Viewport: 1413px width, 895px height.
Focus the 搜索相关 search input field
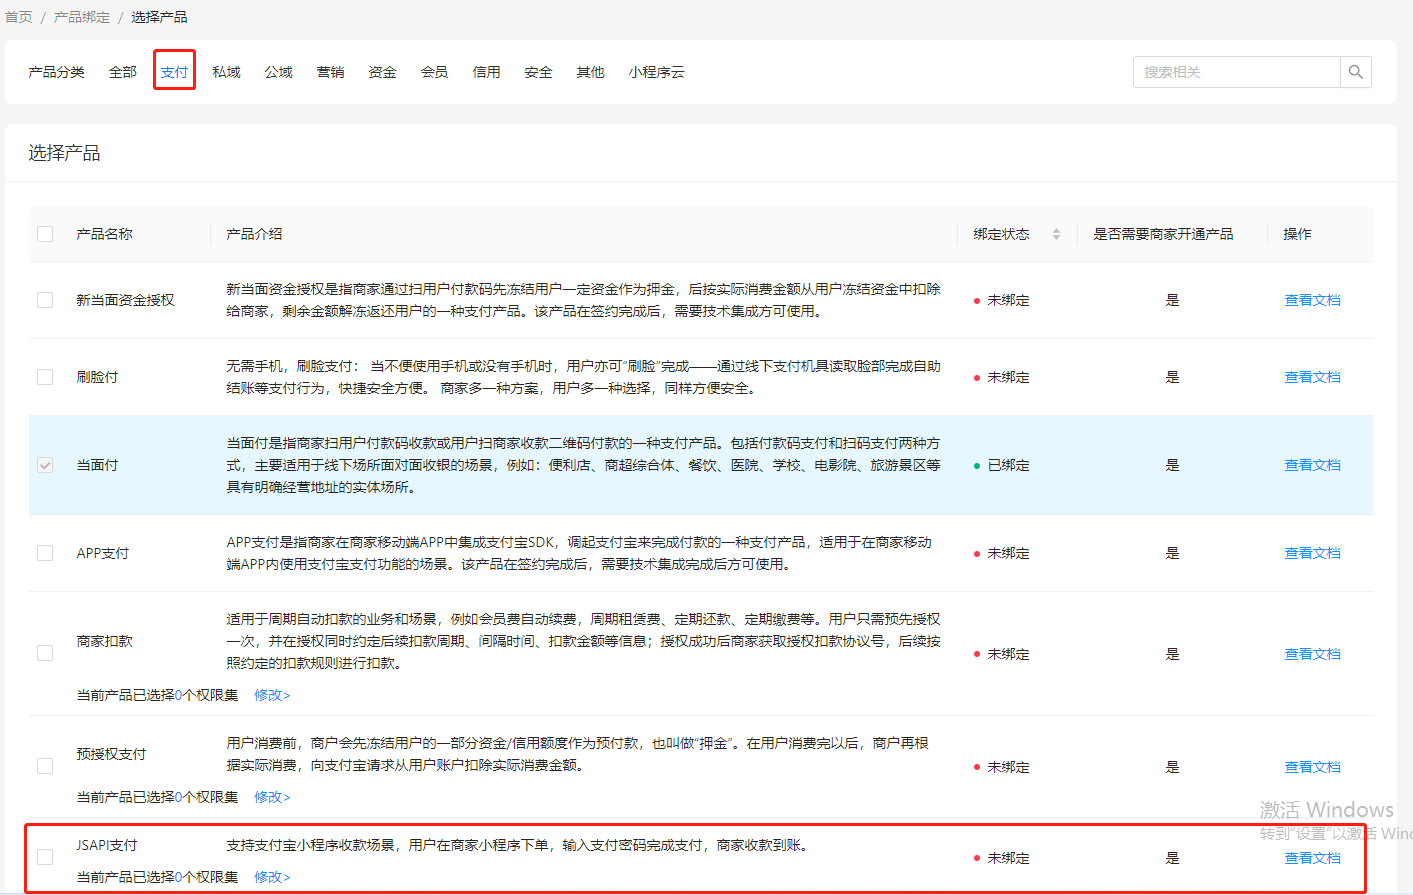[1236, 72]
